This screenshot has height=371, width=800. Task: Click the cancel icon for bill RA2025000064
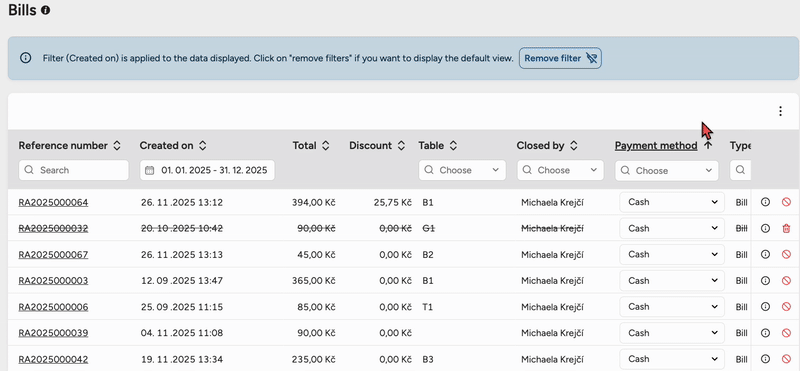click(x=786, y=202)
